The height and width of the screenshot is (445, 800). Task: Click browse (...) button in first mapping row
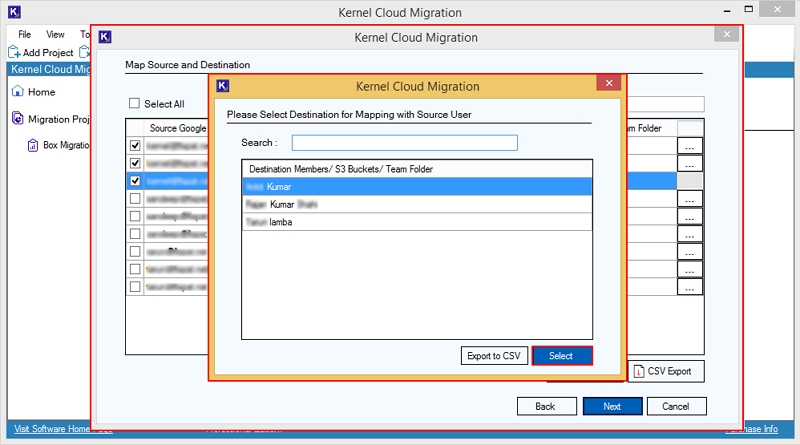(x=690, y=146)
